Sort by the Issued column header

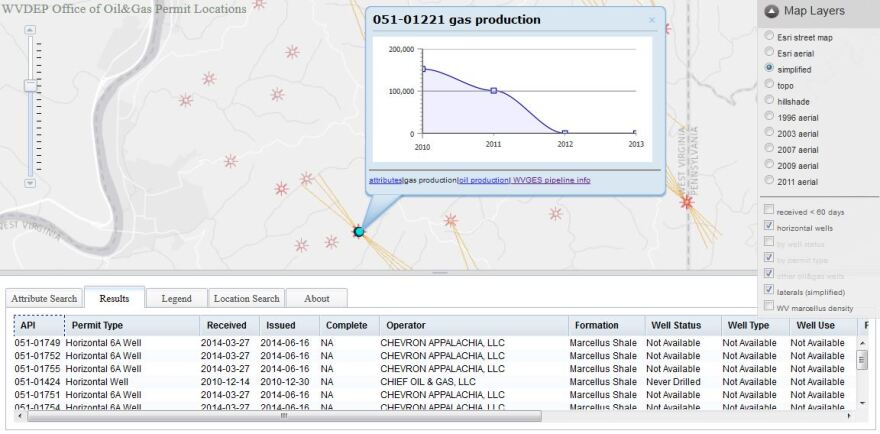[290, 326]
